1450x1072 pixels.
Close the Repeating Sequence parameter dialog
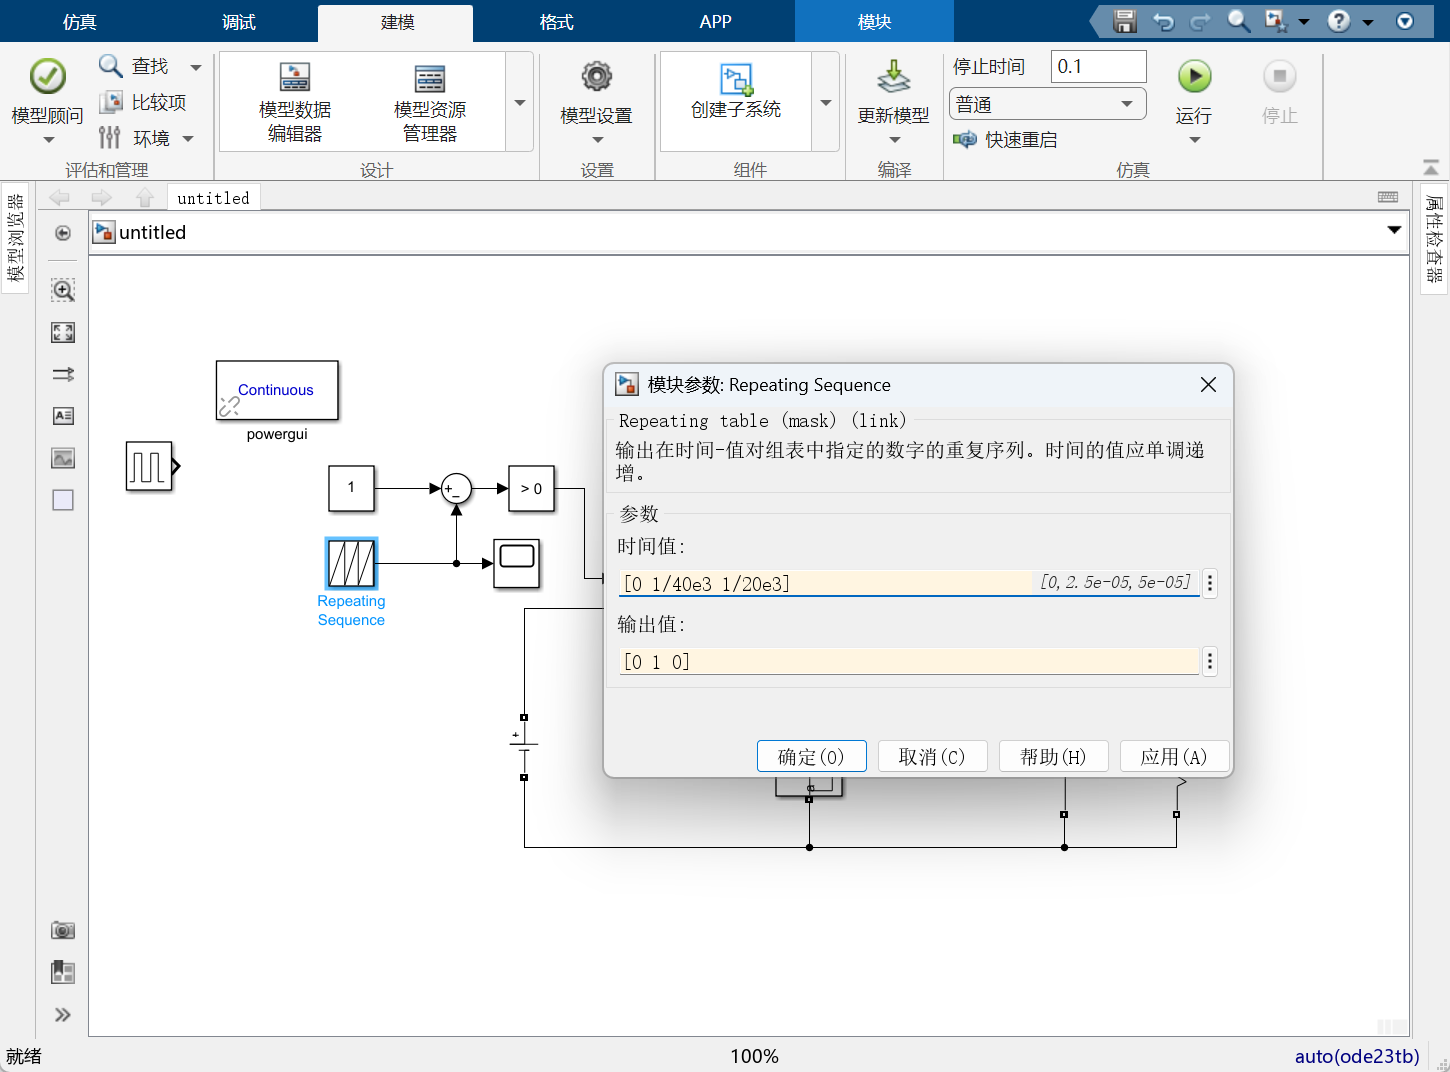[1208, 385]
